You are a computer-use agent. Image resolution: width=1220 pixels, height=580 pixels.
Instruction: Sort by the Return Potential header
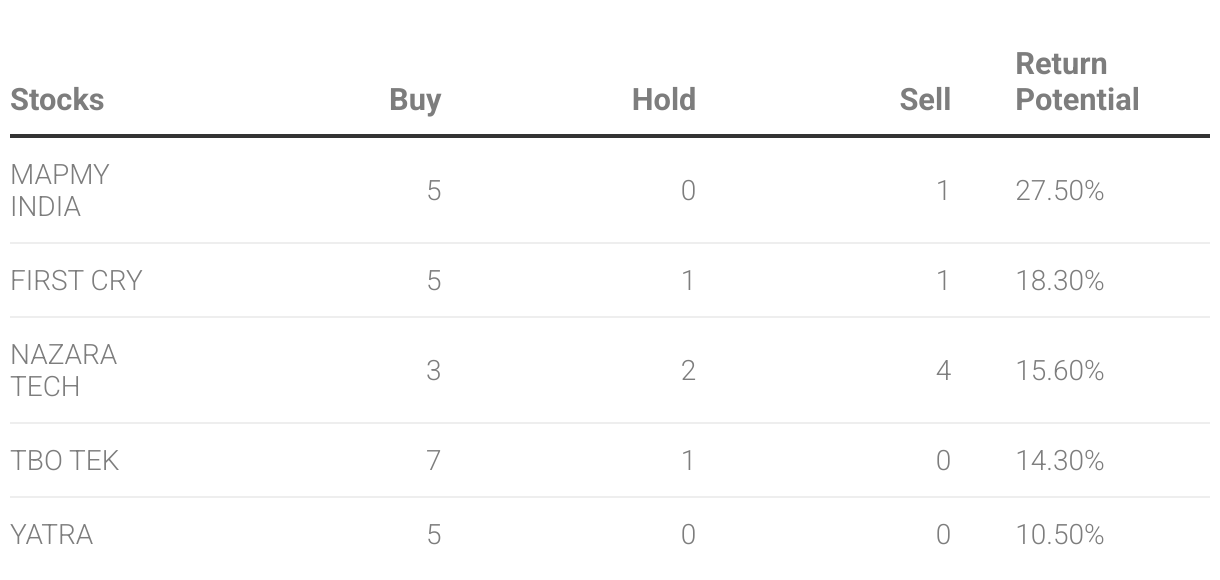pyautogui.click(x=1077, y=82)
